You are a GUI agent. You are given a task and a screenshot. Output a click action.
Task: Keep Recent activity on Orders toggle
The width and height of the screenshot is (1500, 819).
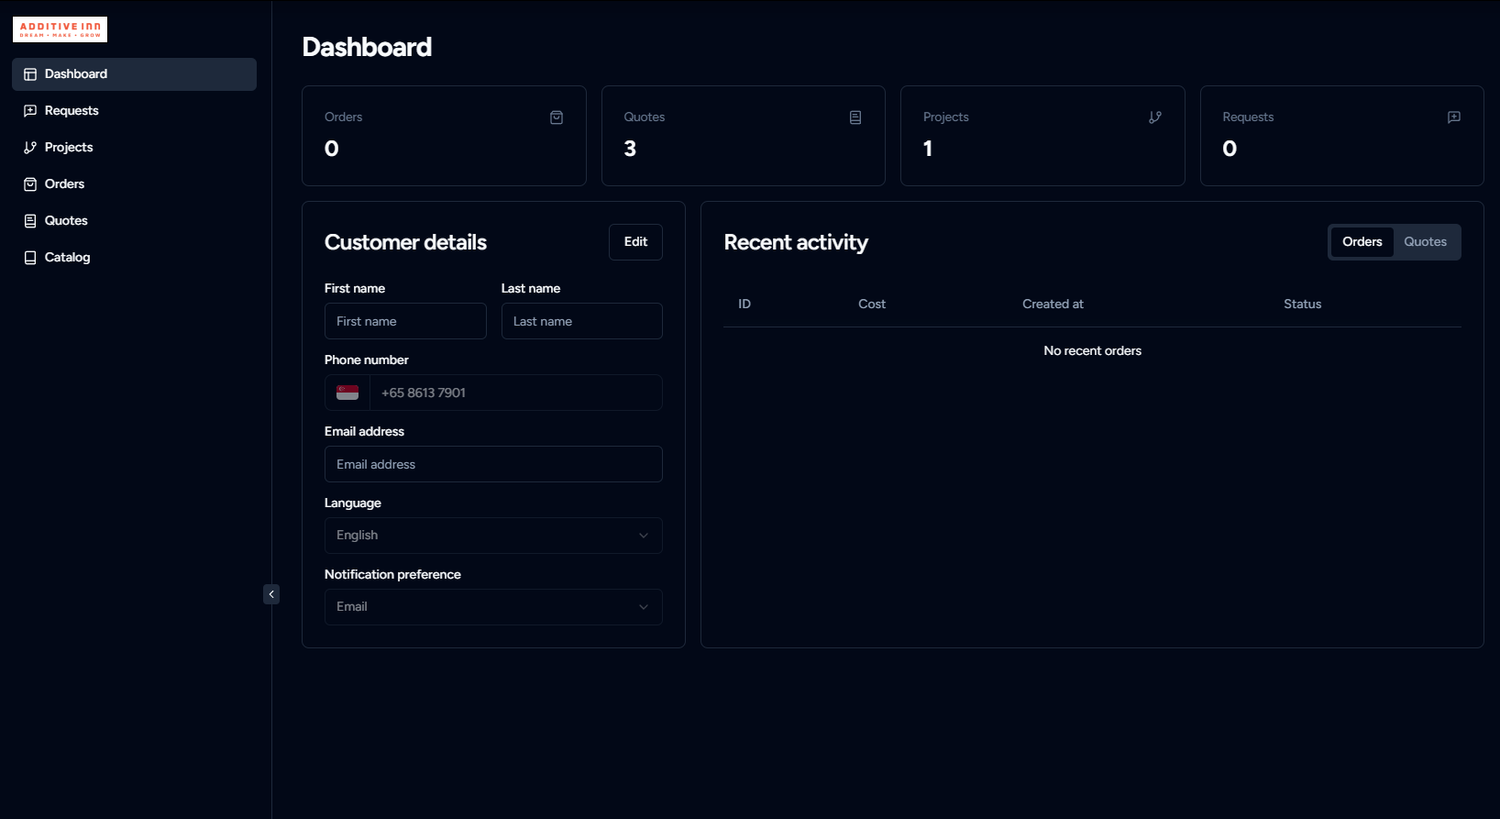tap(1361, 241)
